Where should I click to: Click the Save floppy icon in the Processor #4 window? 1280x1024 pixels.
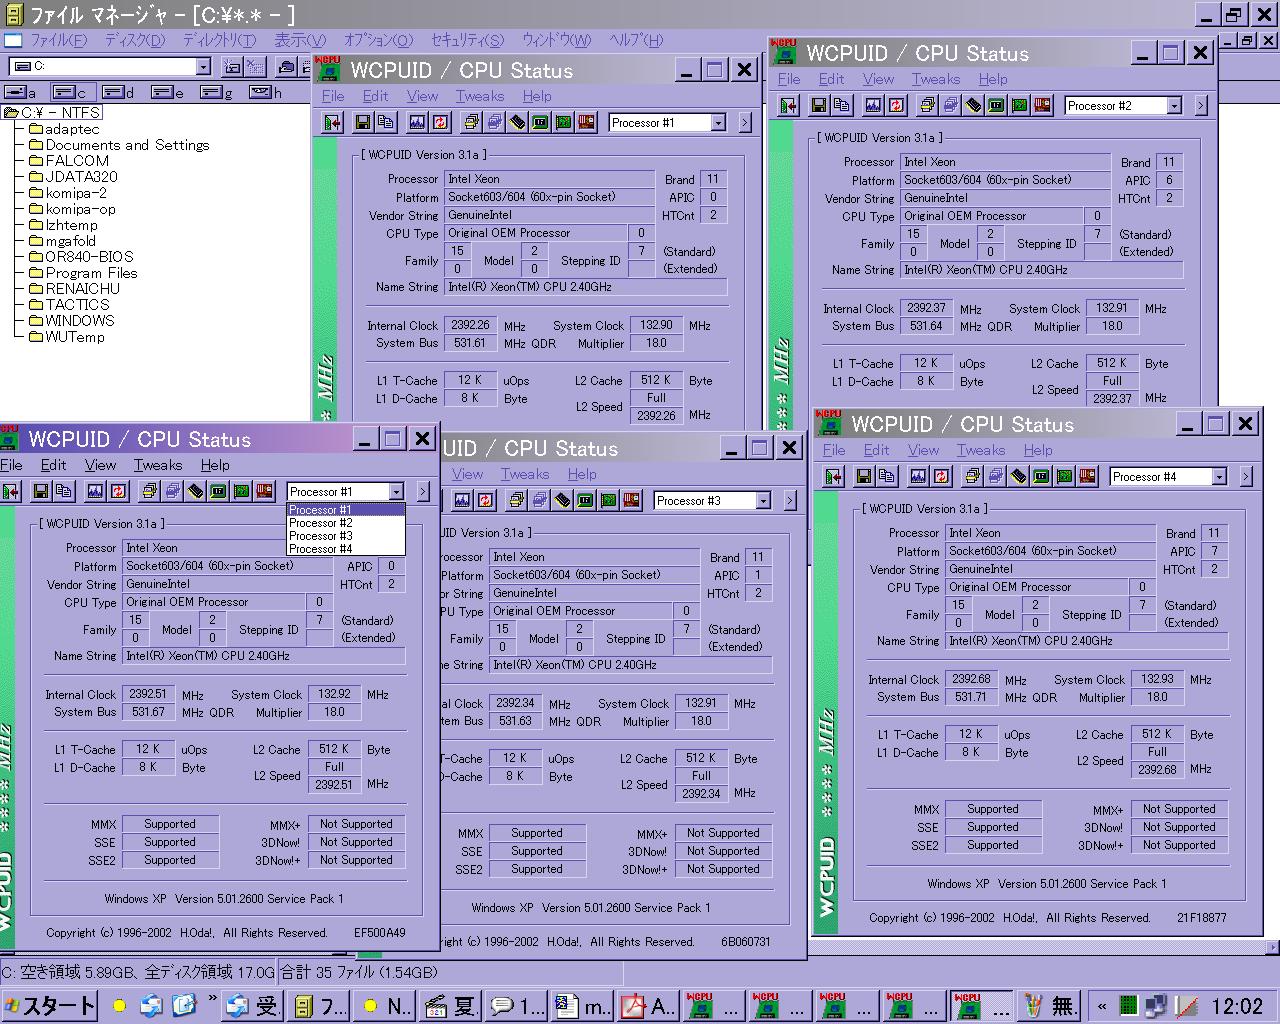coord(864,476)
